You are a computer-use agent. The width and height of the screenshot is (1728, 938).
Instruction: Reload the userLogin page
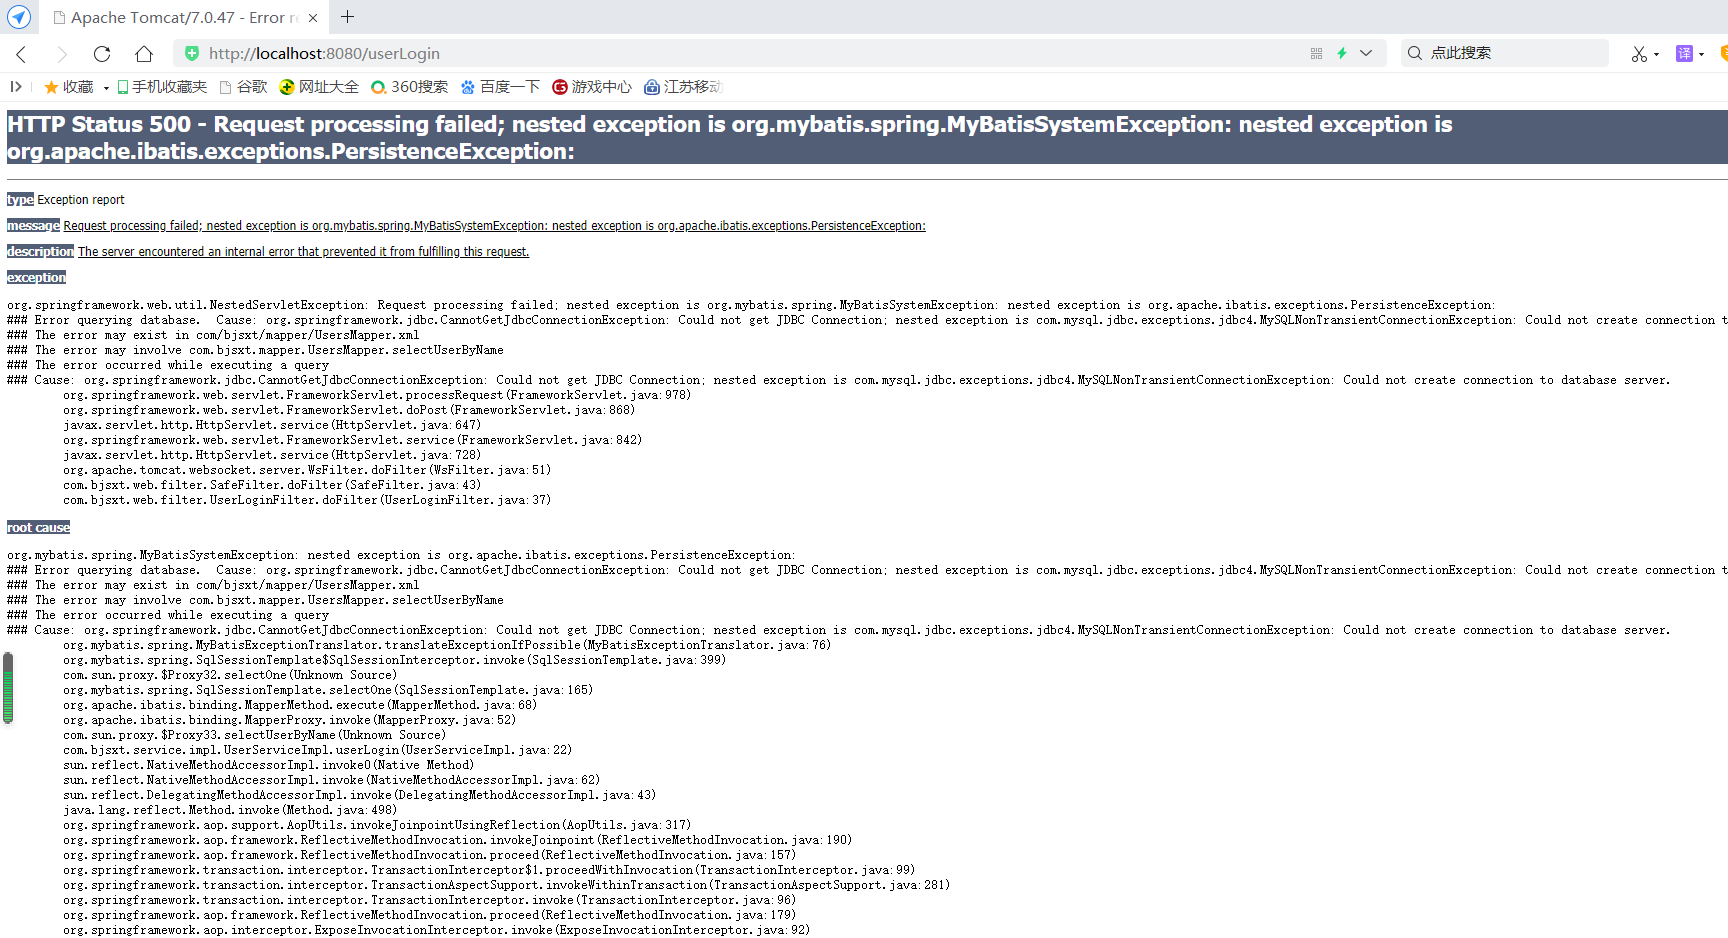click(102, 54)
